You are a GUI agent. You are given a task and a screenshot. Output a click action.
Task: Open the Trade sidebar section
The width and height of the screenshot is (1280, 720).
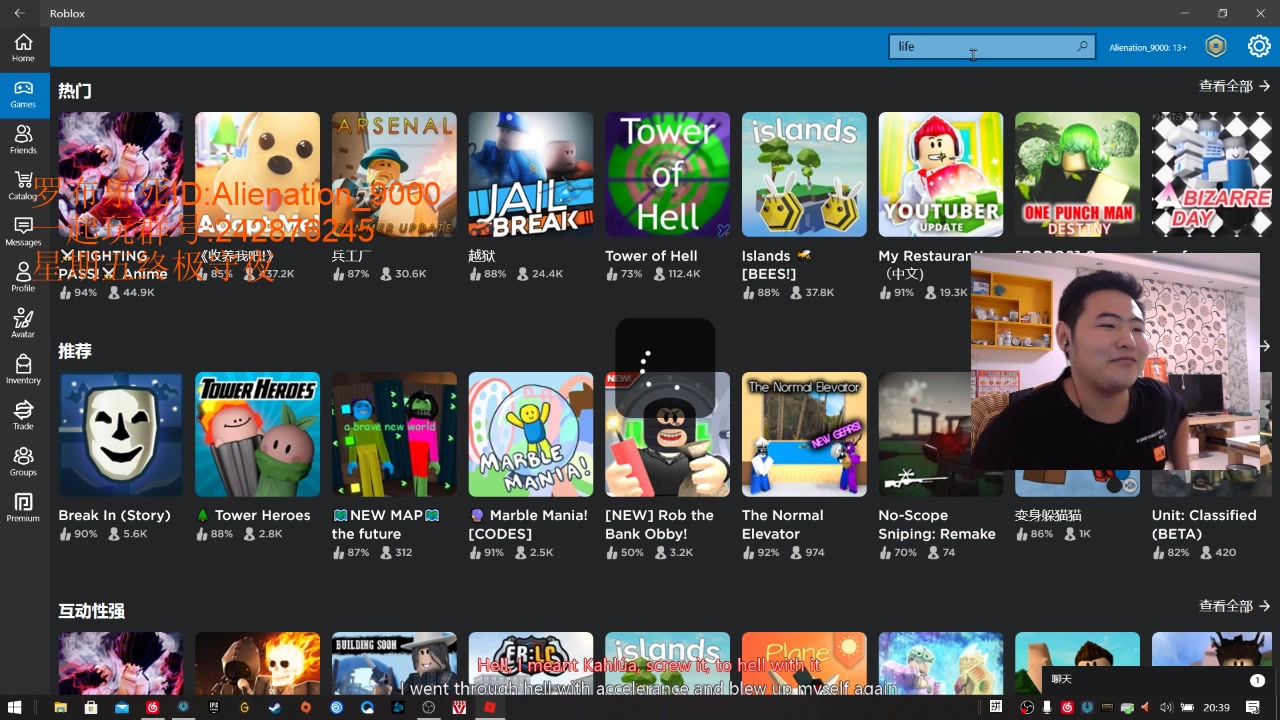coord(23,416)
